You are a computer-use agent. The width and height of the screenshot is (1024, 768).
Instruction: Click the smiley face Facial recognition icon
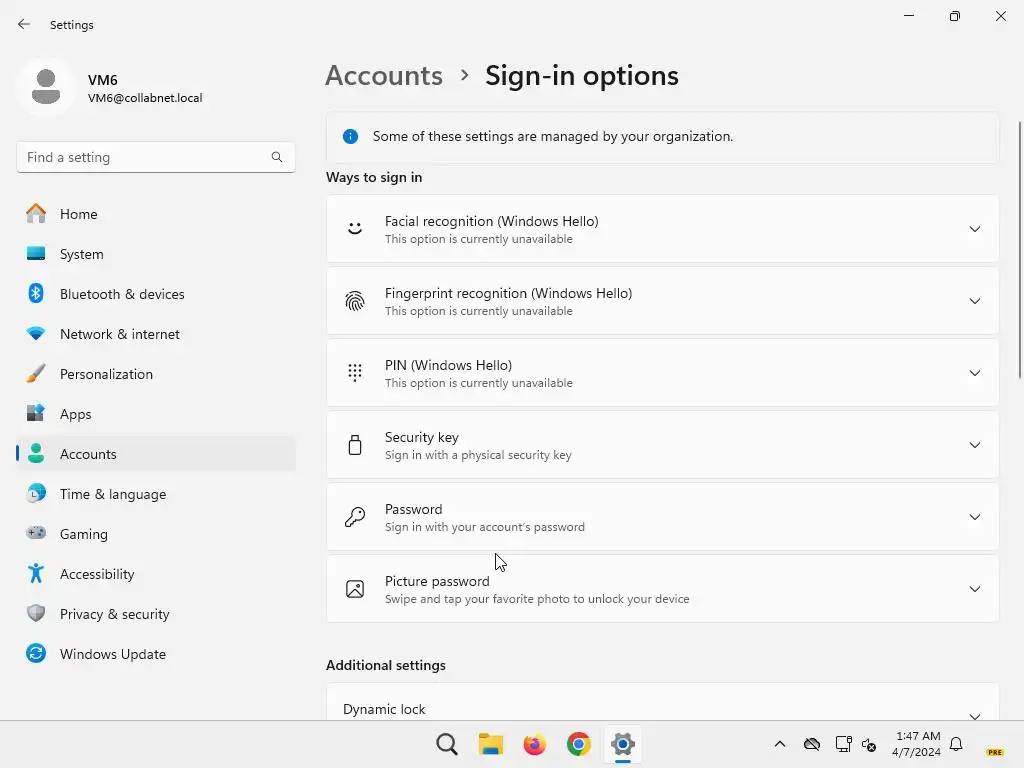(x=355, y=229)
